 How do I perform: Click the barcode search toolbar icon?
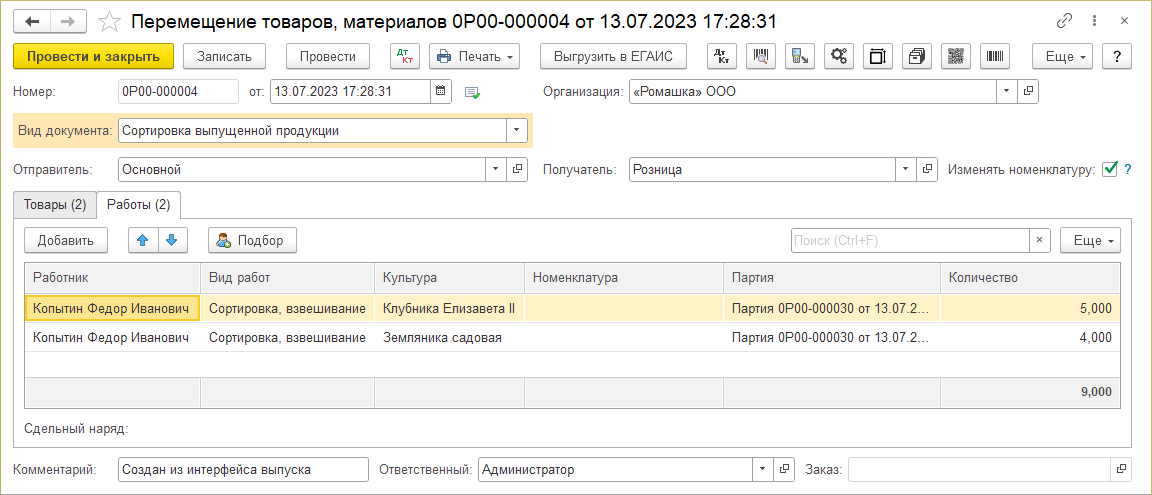760,57
